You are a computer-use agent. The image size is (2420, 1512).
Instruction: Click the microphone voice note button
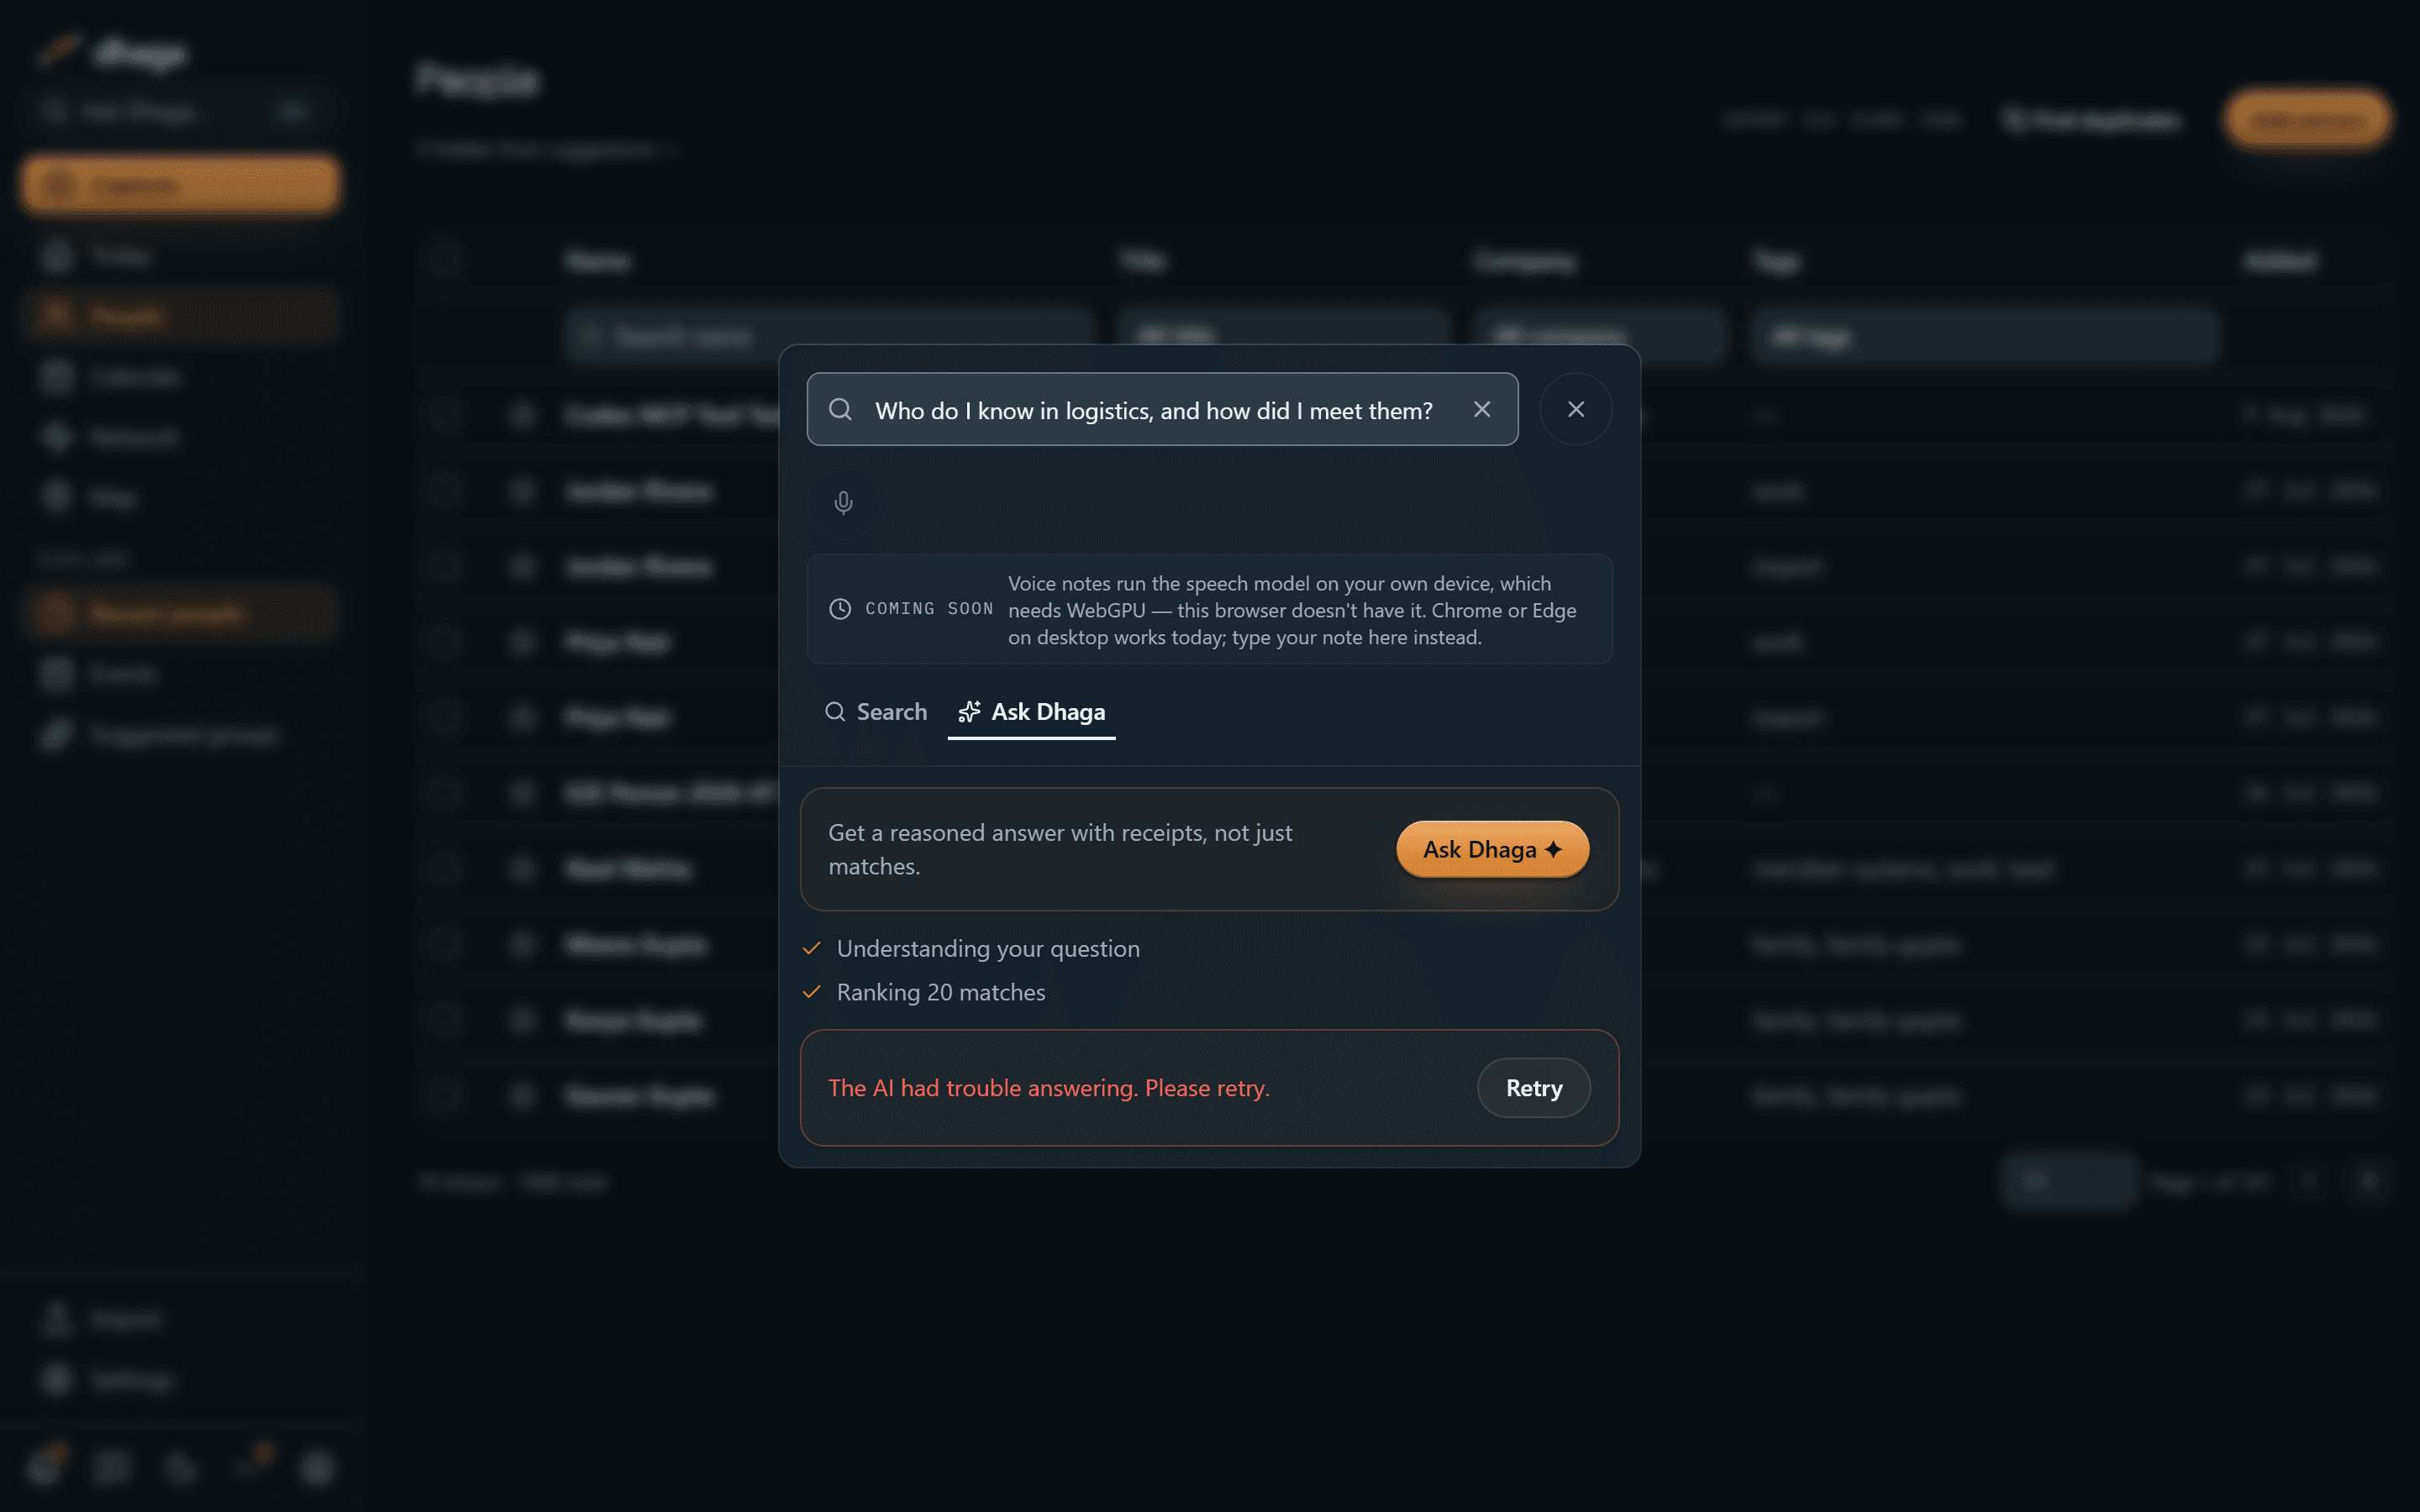pos(843,502)
